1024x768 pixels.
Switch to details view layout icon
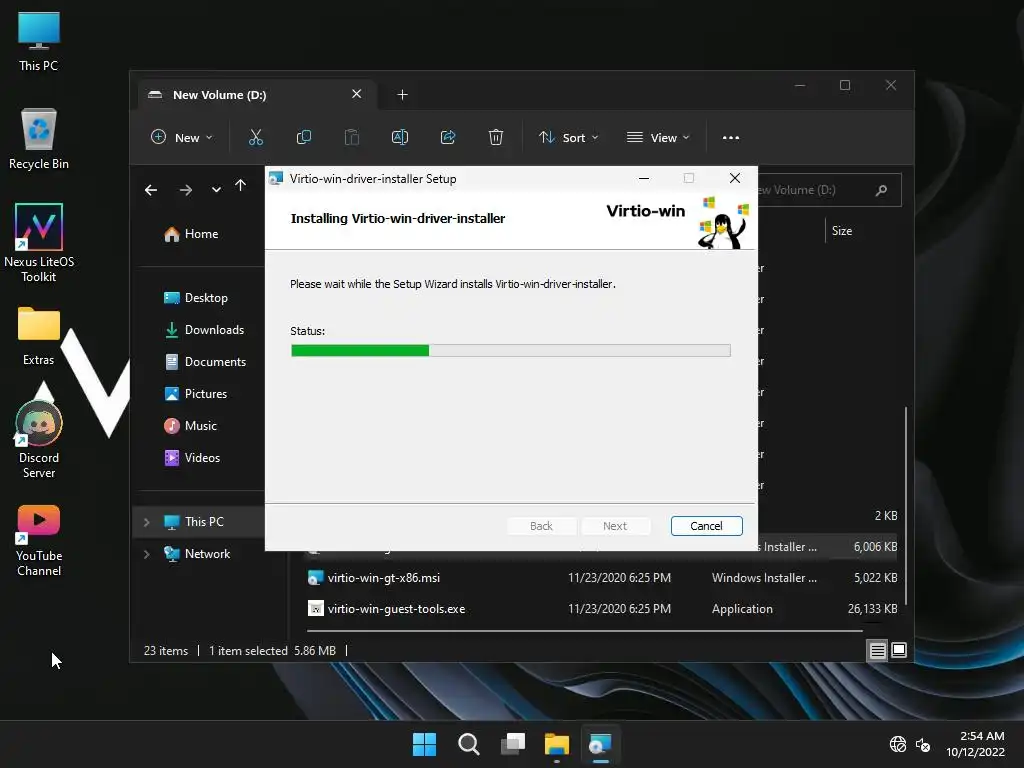coord(878,650)
